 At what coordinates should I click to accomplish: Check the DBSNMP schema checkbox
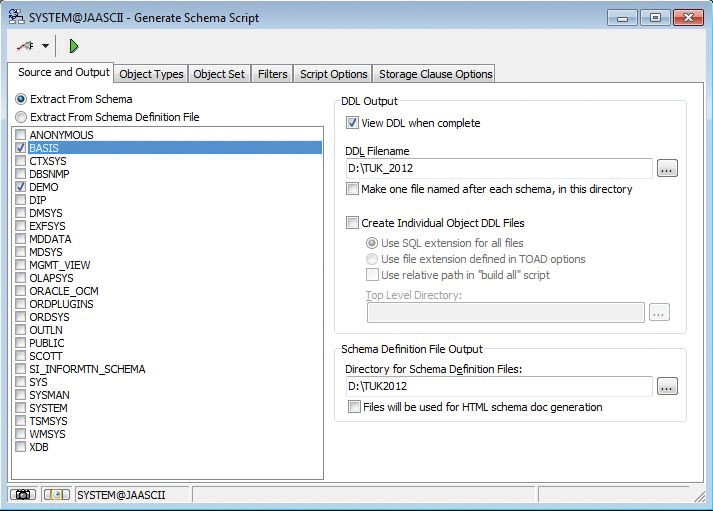click(x=20, y=174)
